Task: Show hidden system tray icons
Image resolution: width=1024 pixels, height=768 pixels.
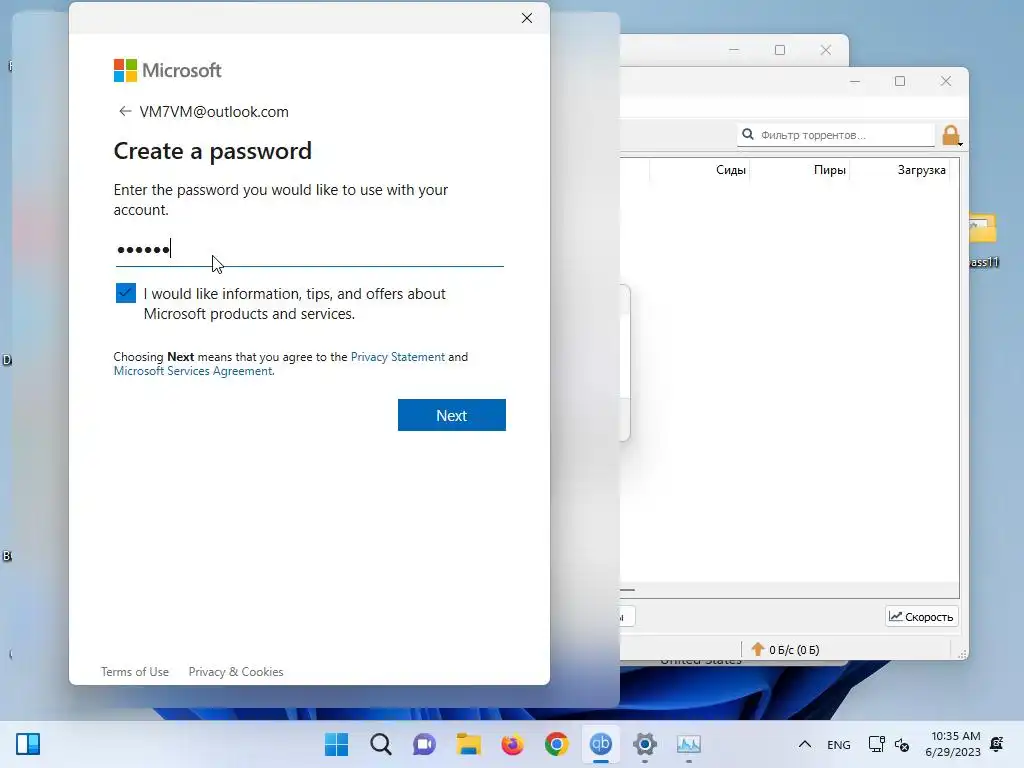Action: (805, 744)
